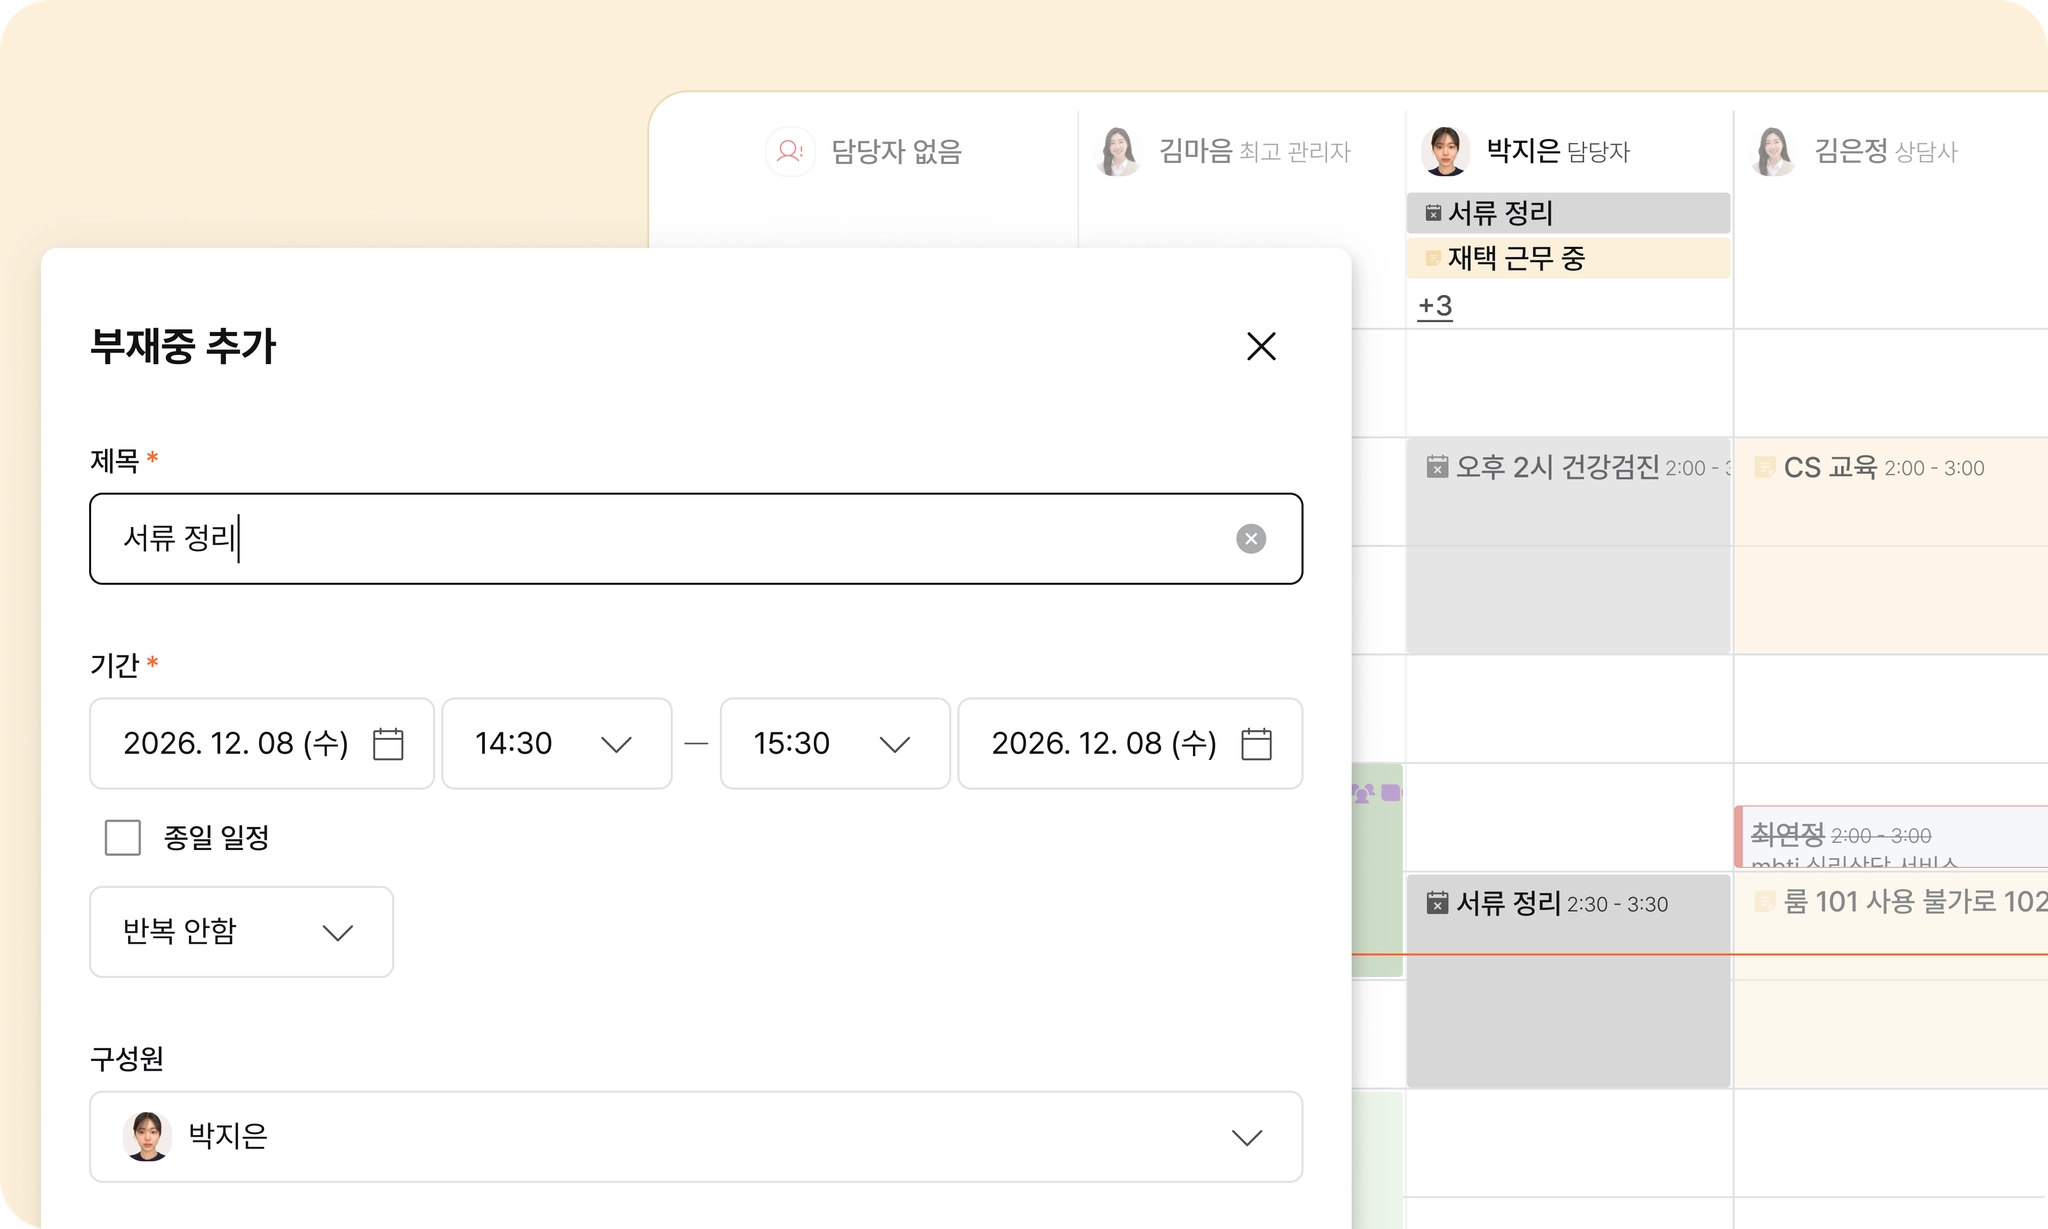Click 김은정 avatar in calendar header
Screen dimensions: 2048x1229
click(x=1773, y=152)
